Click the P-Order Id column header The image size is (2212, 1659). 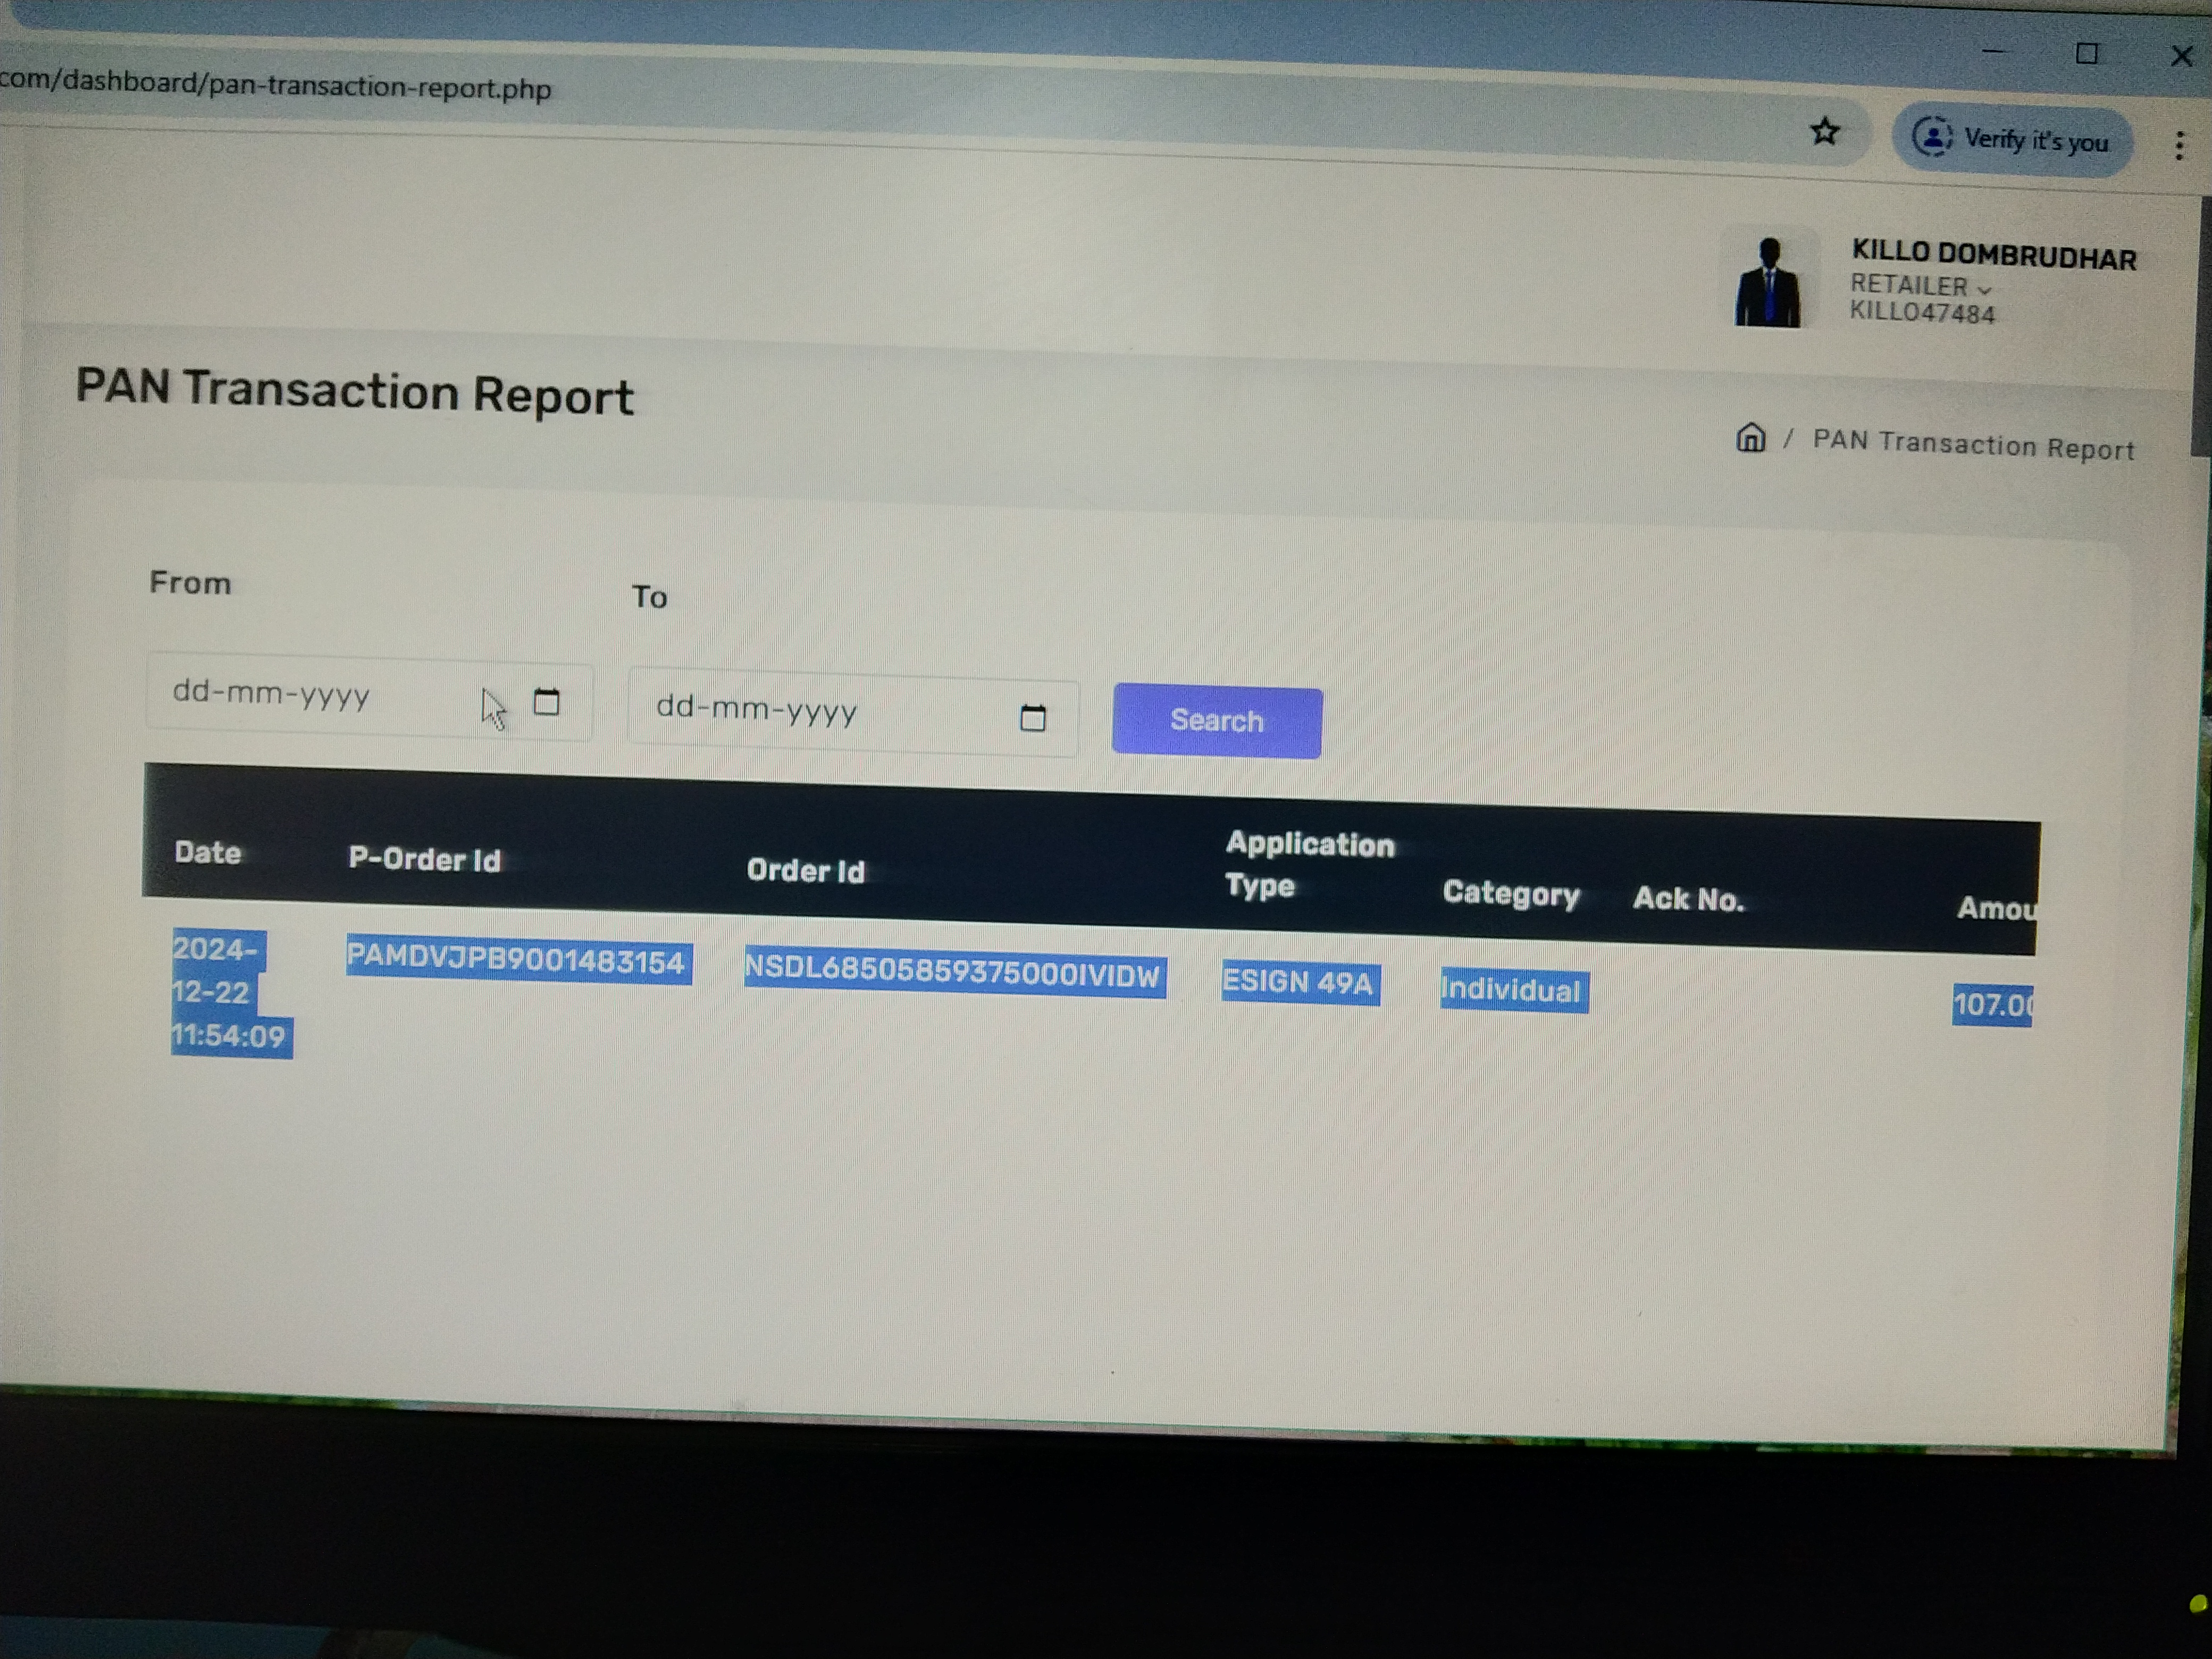(424, 859)
